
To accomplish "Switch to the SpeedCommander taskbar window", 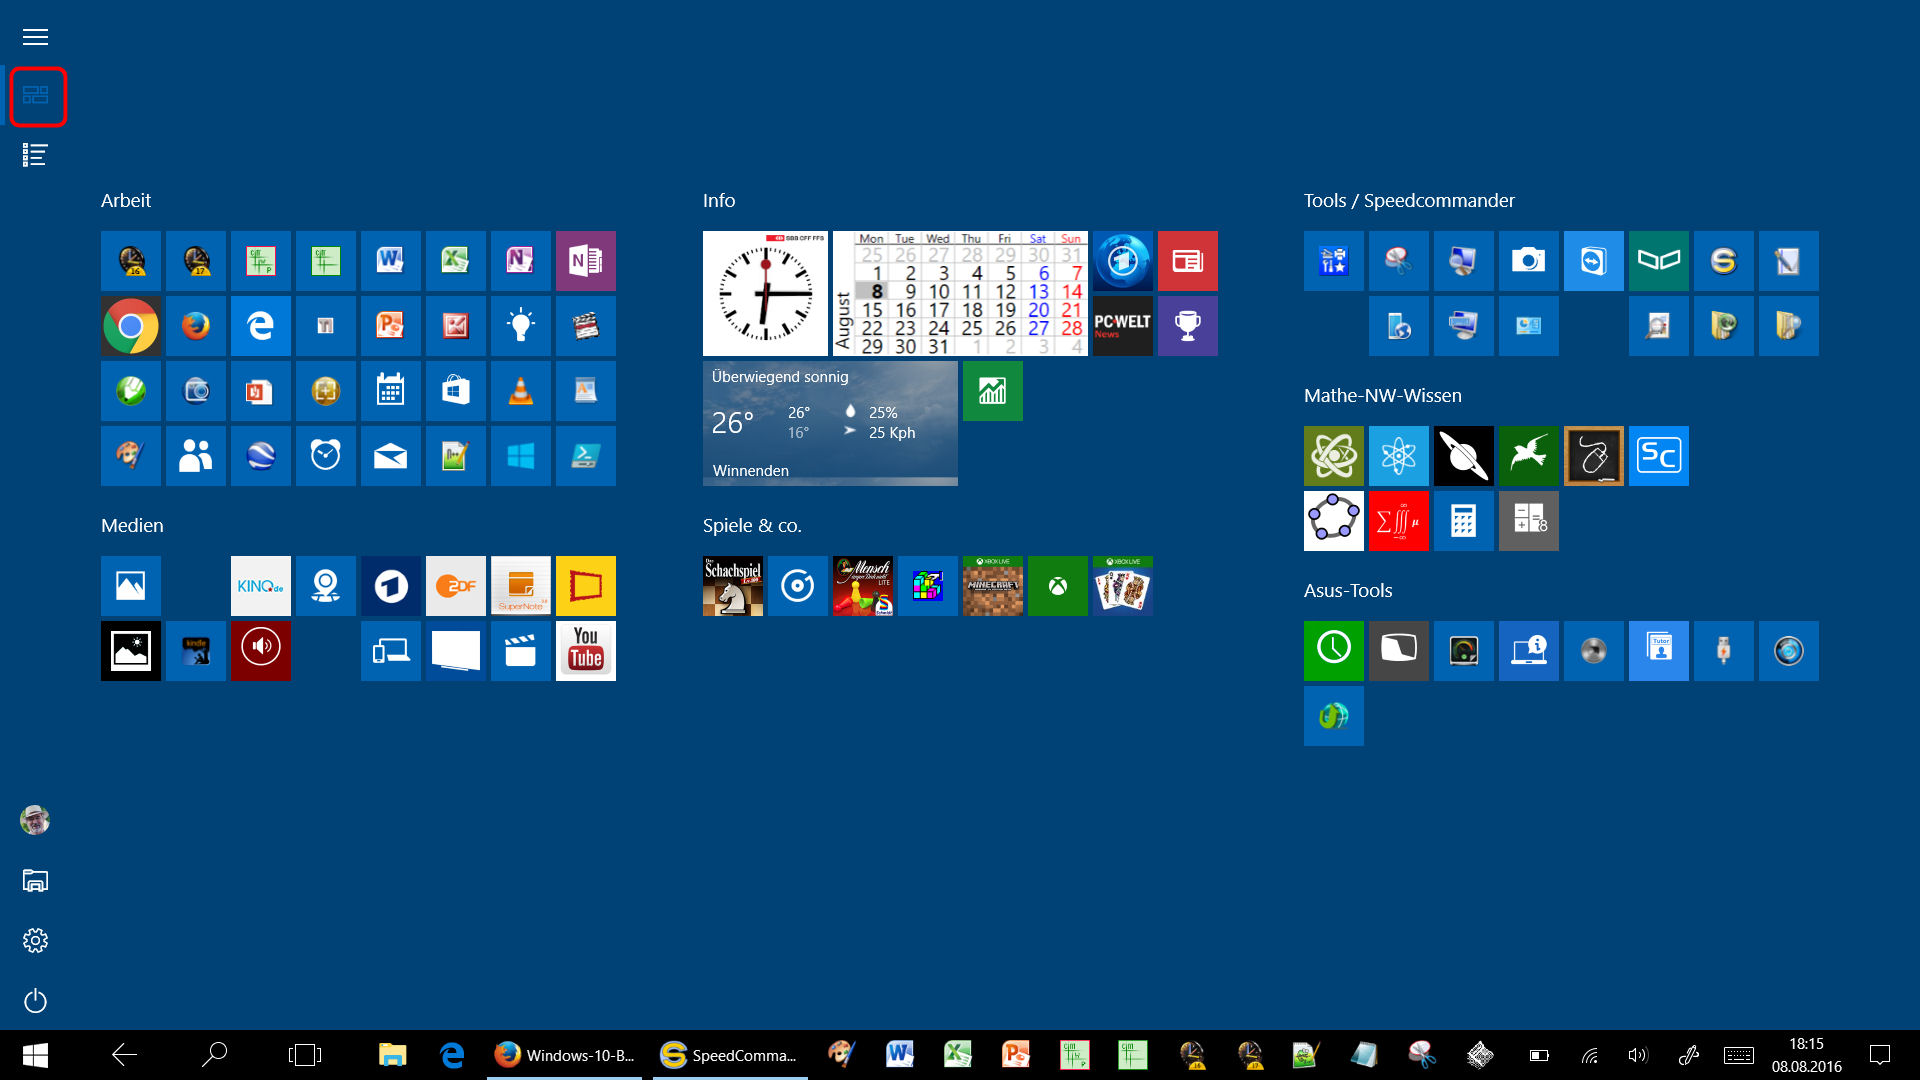I will [730, 1055].
